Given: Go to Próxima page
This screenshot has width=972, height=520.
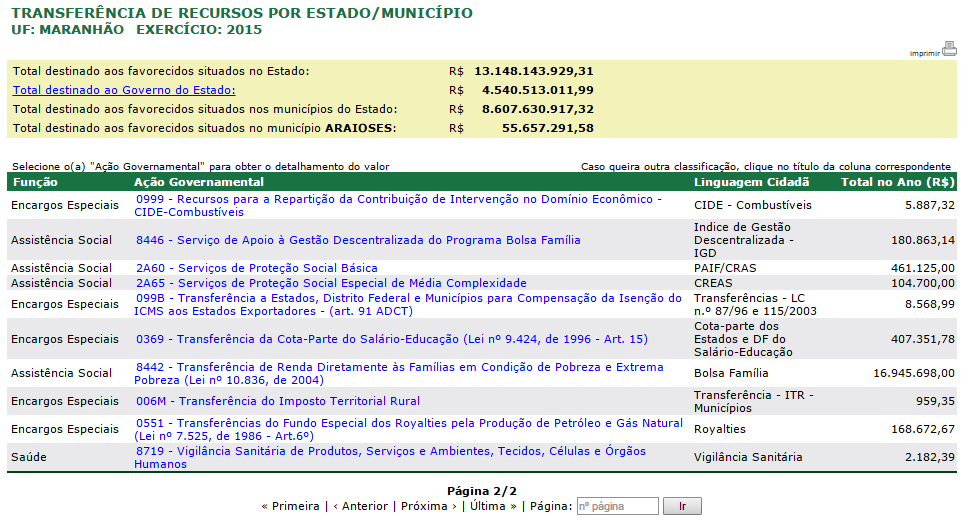Looking at the screenshot, I should tap(429, 506).
